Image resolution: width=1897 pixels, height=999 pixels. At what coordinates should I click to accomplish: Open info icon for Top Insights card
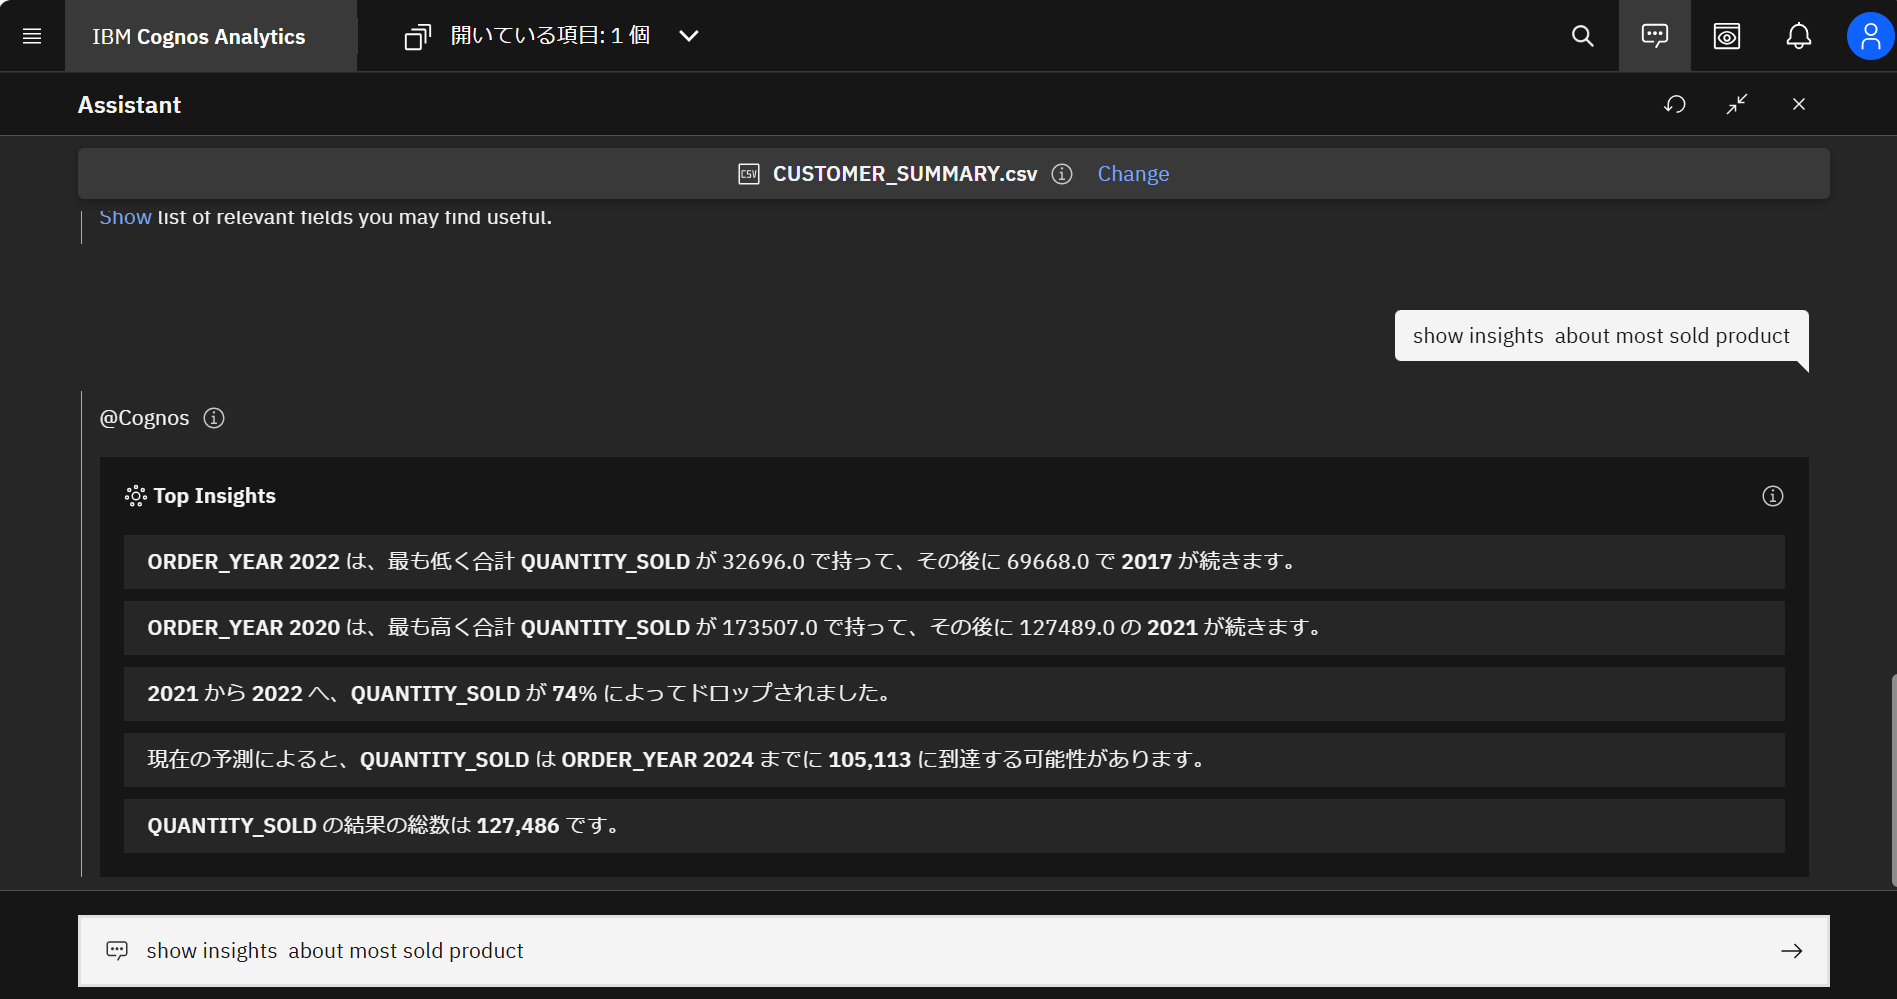click(x=1773, y=496)
